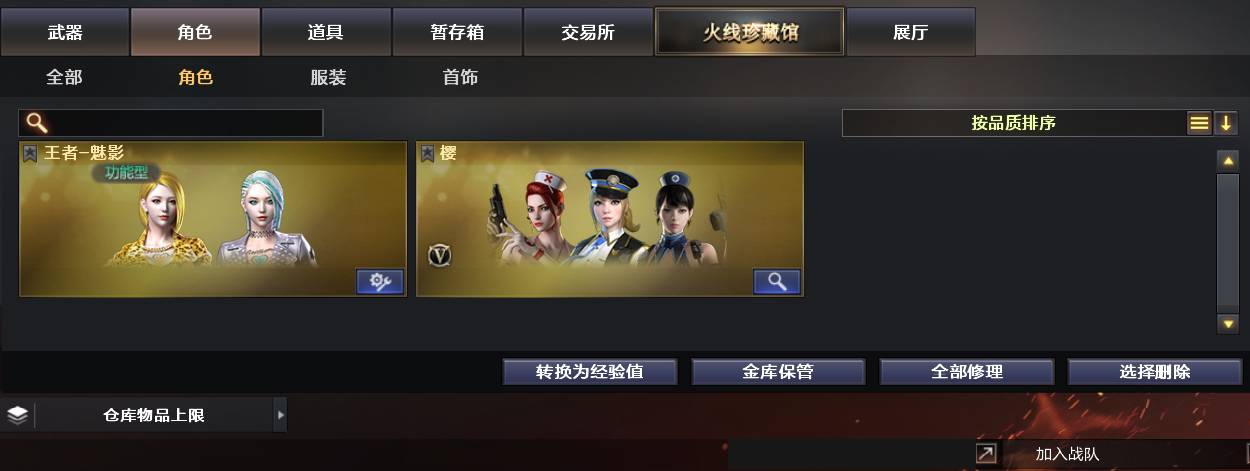The image size is (1250, 471).
Task: Click the layers icon near 仓库物品上限
Action: (17, 414)
